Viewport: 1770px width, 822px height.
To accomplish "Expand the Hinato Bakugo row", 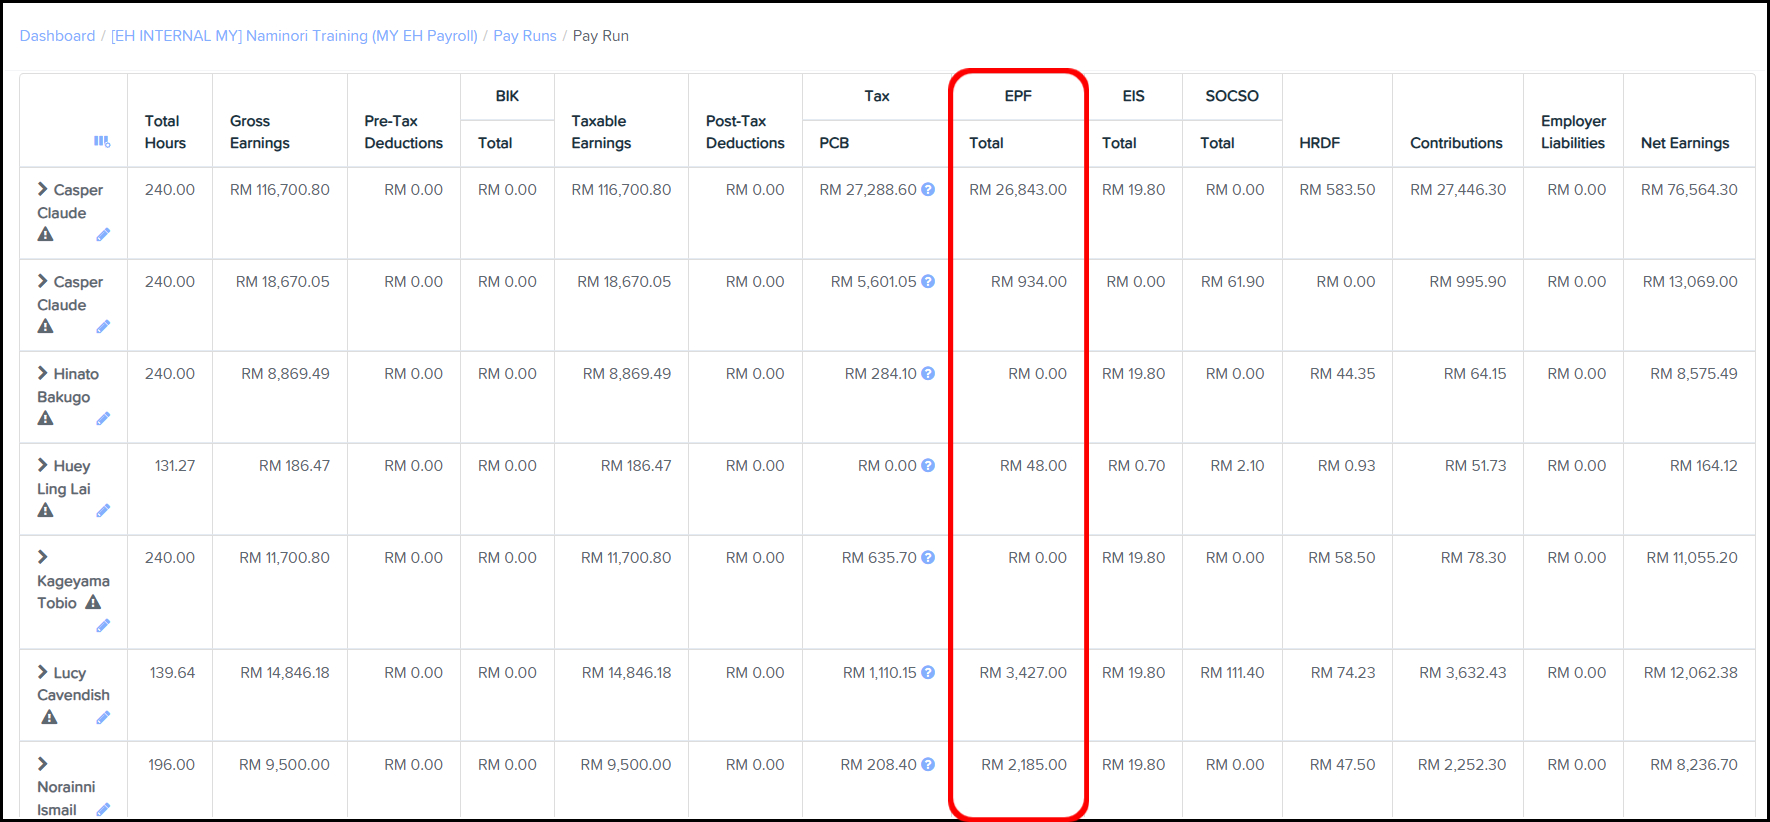I will point(43,373).
